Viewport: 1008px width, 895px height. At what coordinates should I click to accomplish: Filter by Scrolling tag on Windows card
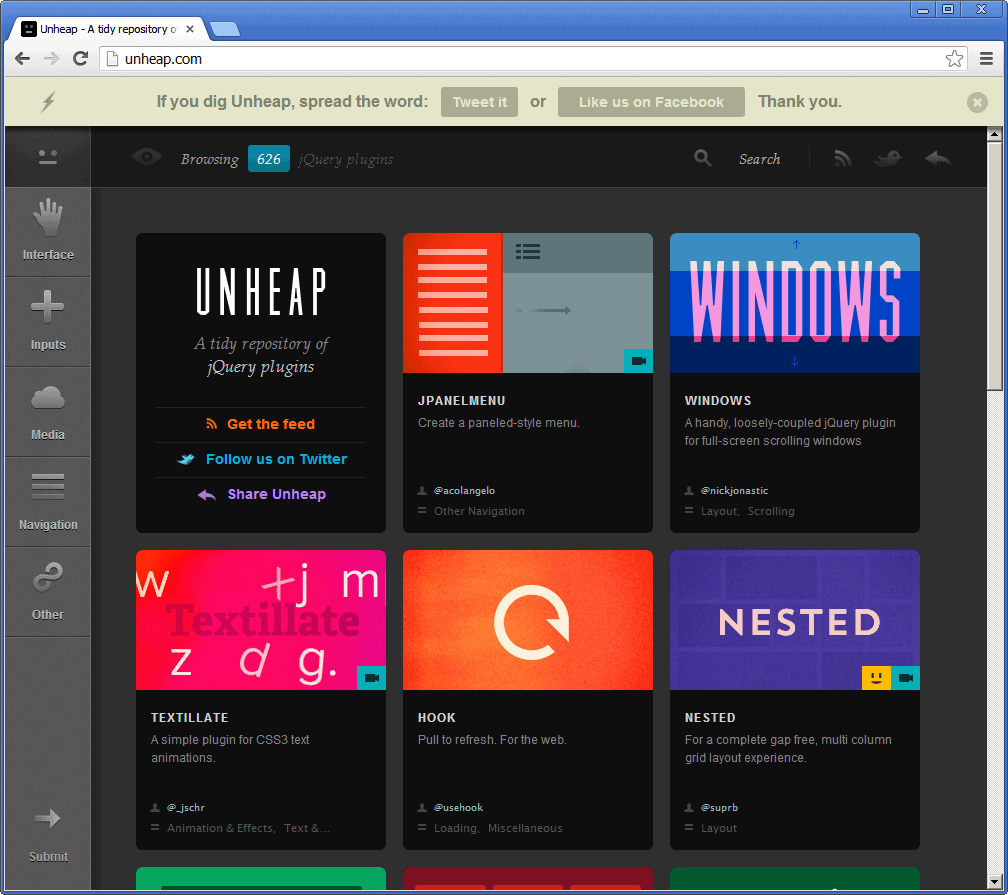[771, 511]
